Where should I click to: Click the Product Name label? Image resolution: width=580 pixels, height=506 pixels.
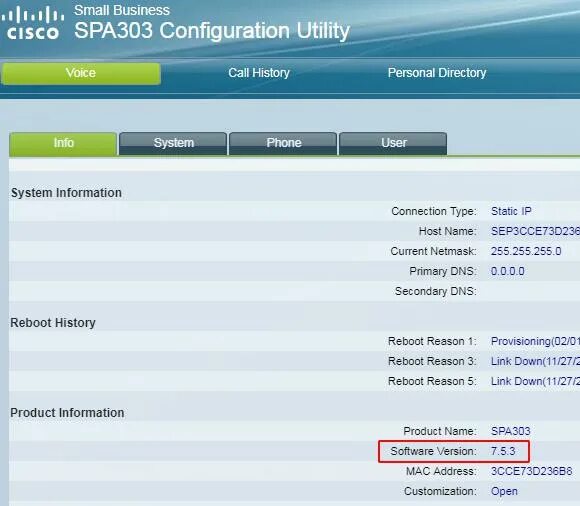pyautogui.click(x=440, y=431)
